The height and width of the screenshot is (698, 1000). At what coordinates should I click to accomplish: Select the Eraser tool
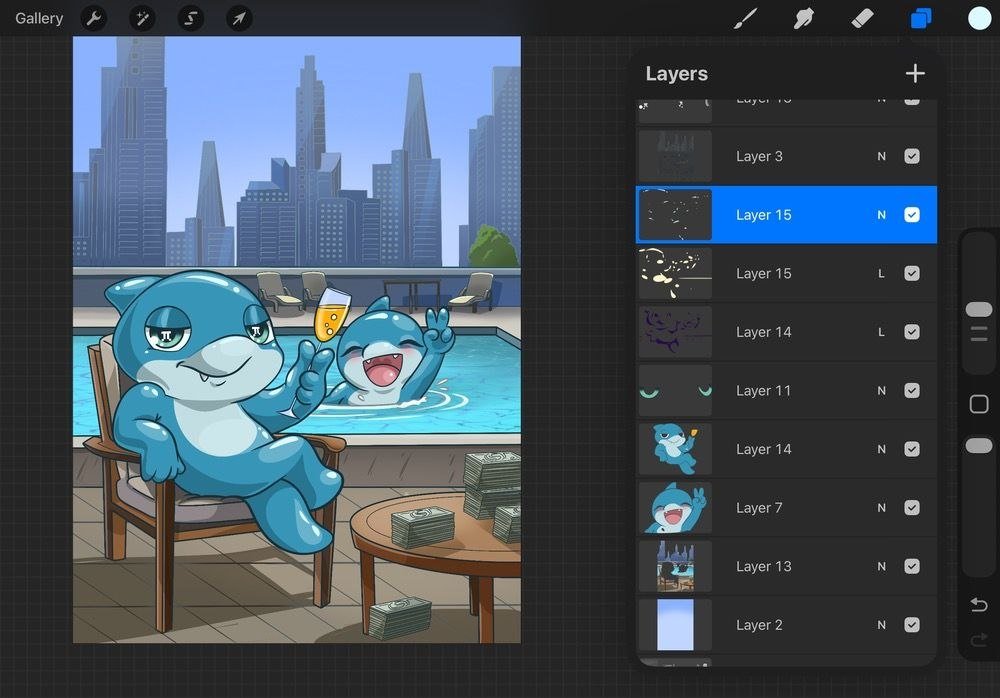[862, 19]
